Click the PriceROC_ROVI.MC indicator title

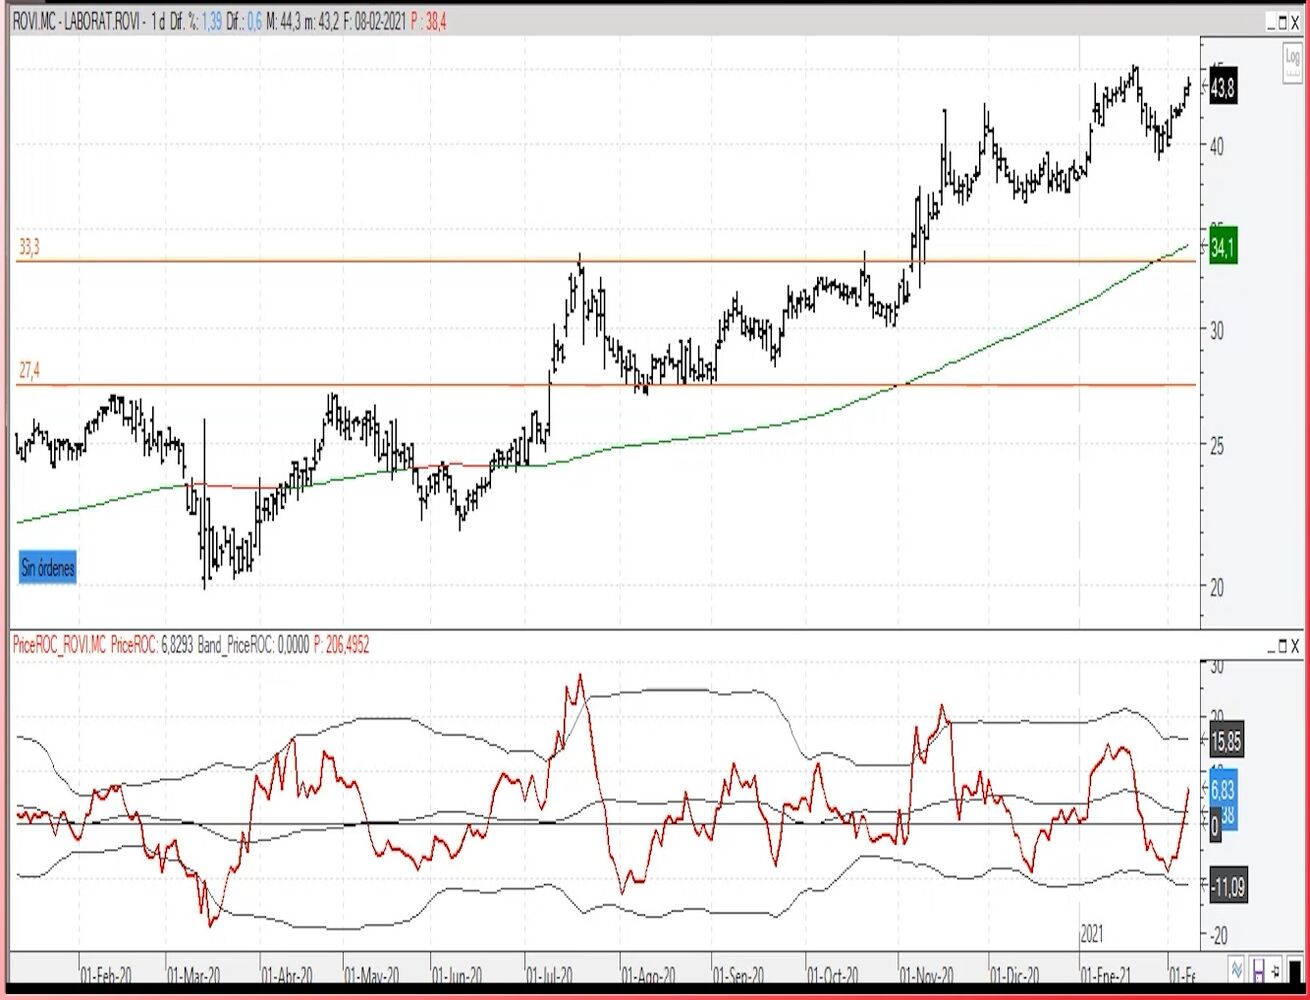59,646
